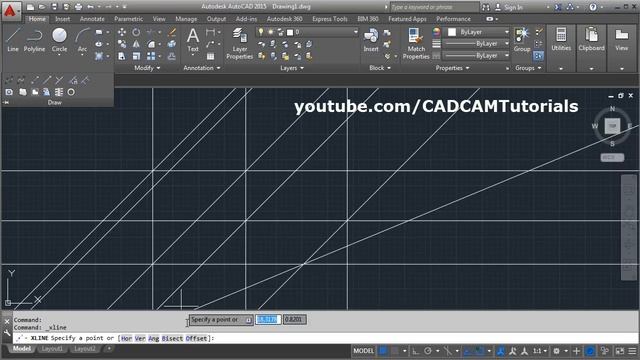Activate the Move tool

coord(122,32)
